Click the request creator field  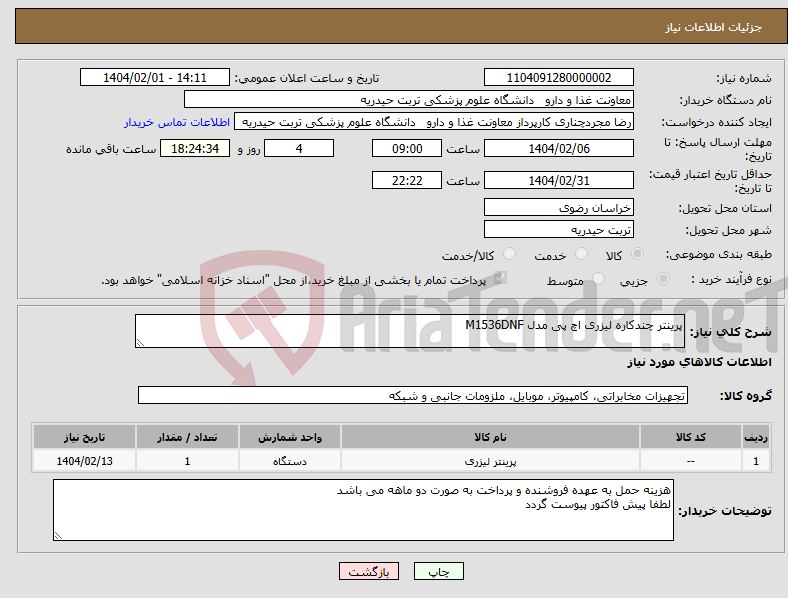click(434, 122)
